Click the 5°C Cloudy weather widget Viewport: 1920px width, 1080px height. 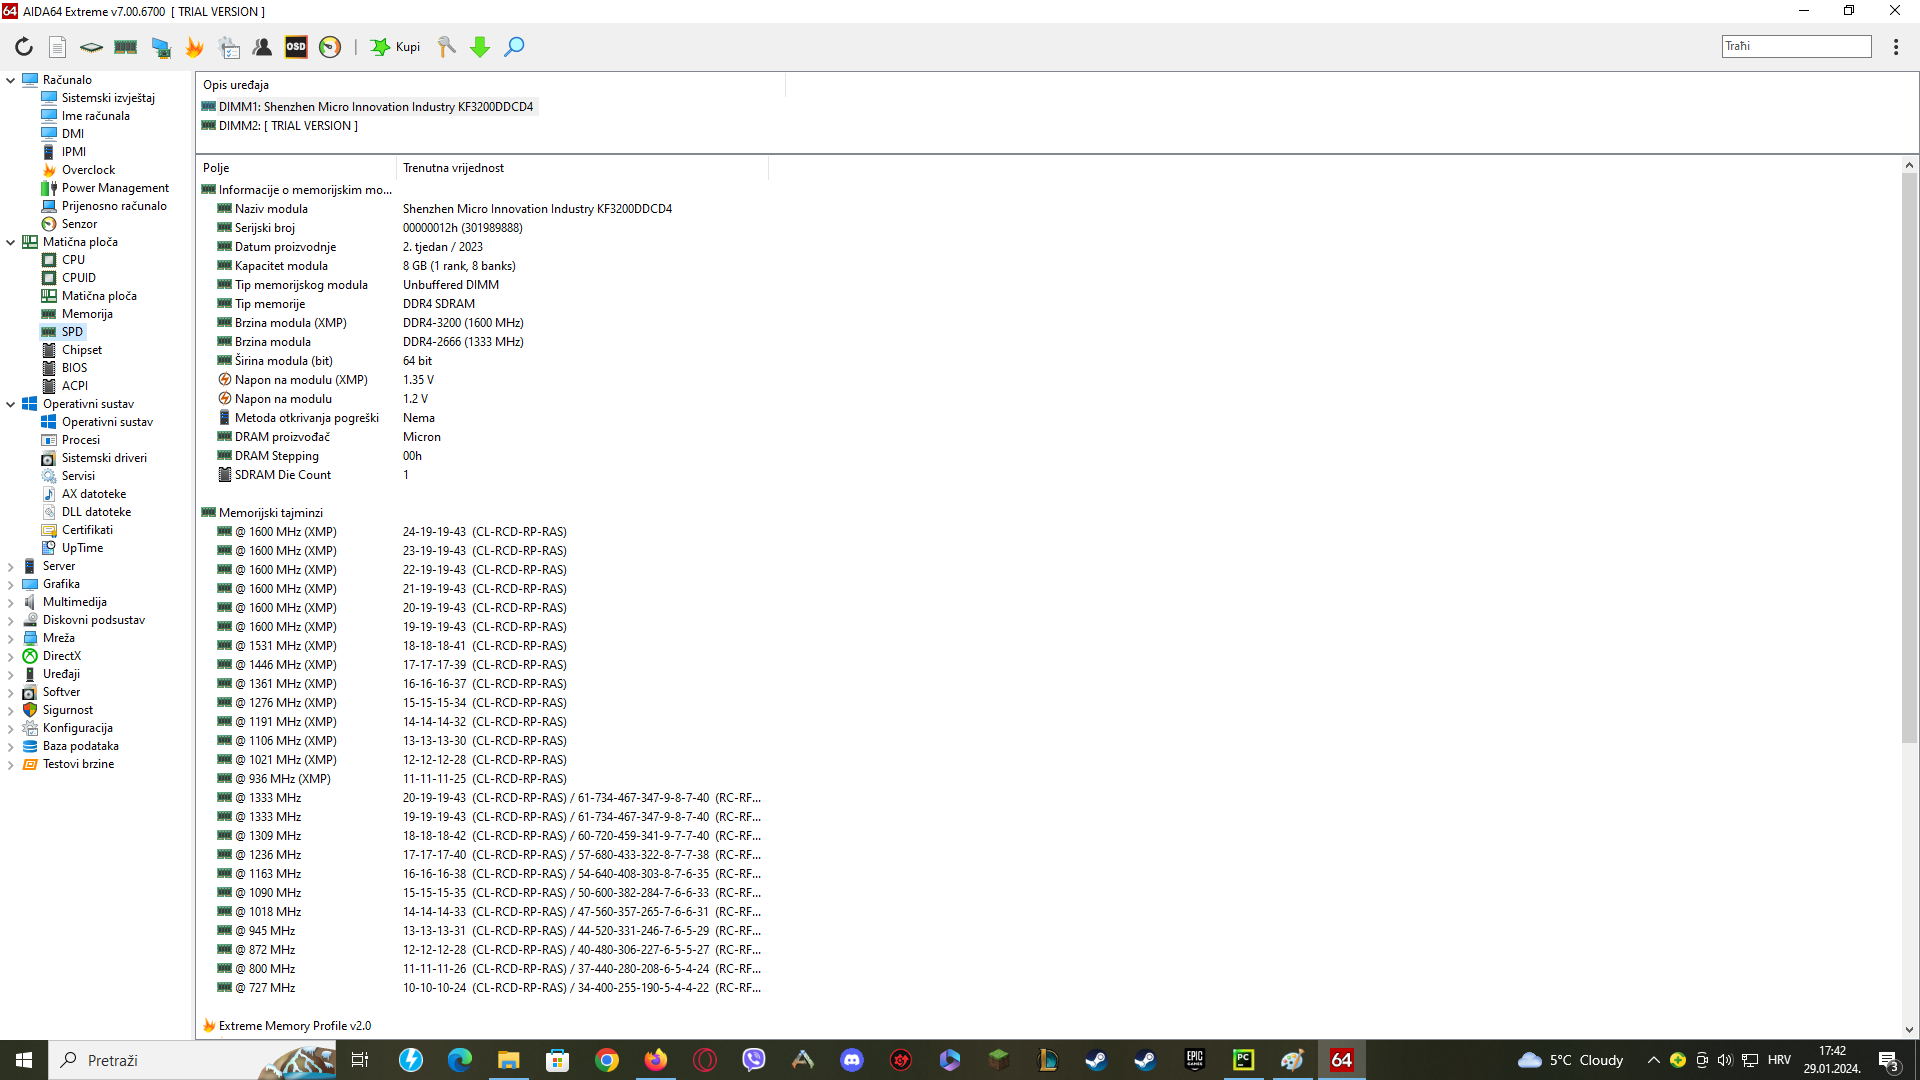click(1570, 1060)
